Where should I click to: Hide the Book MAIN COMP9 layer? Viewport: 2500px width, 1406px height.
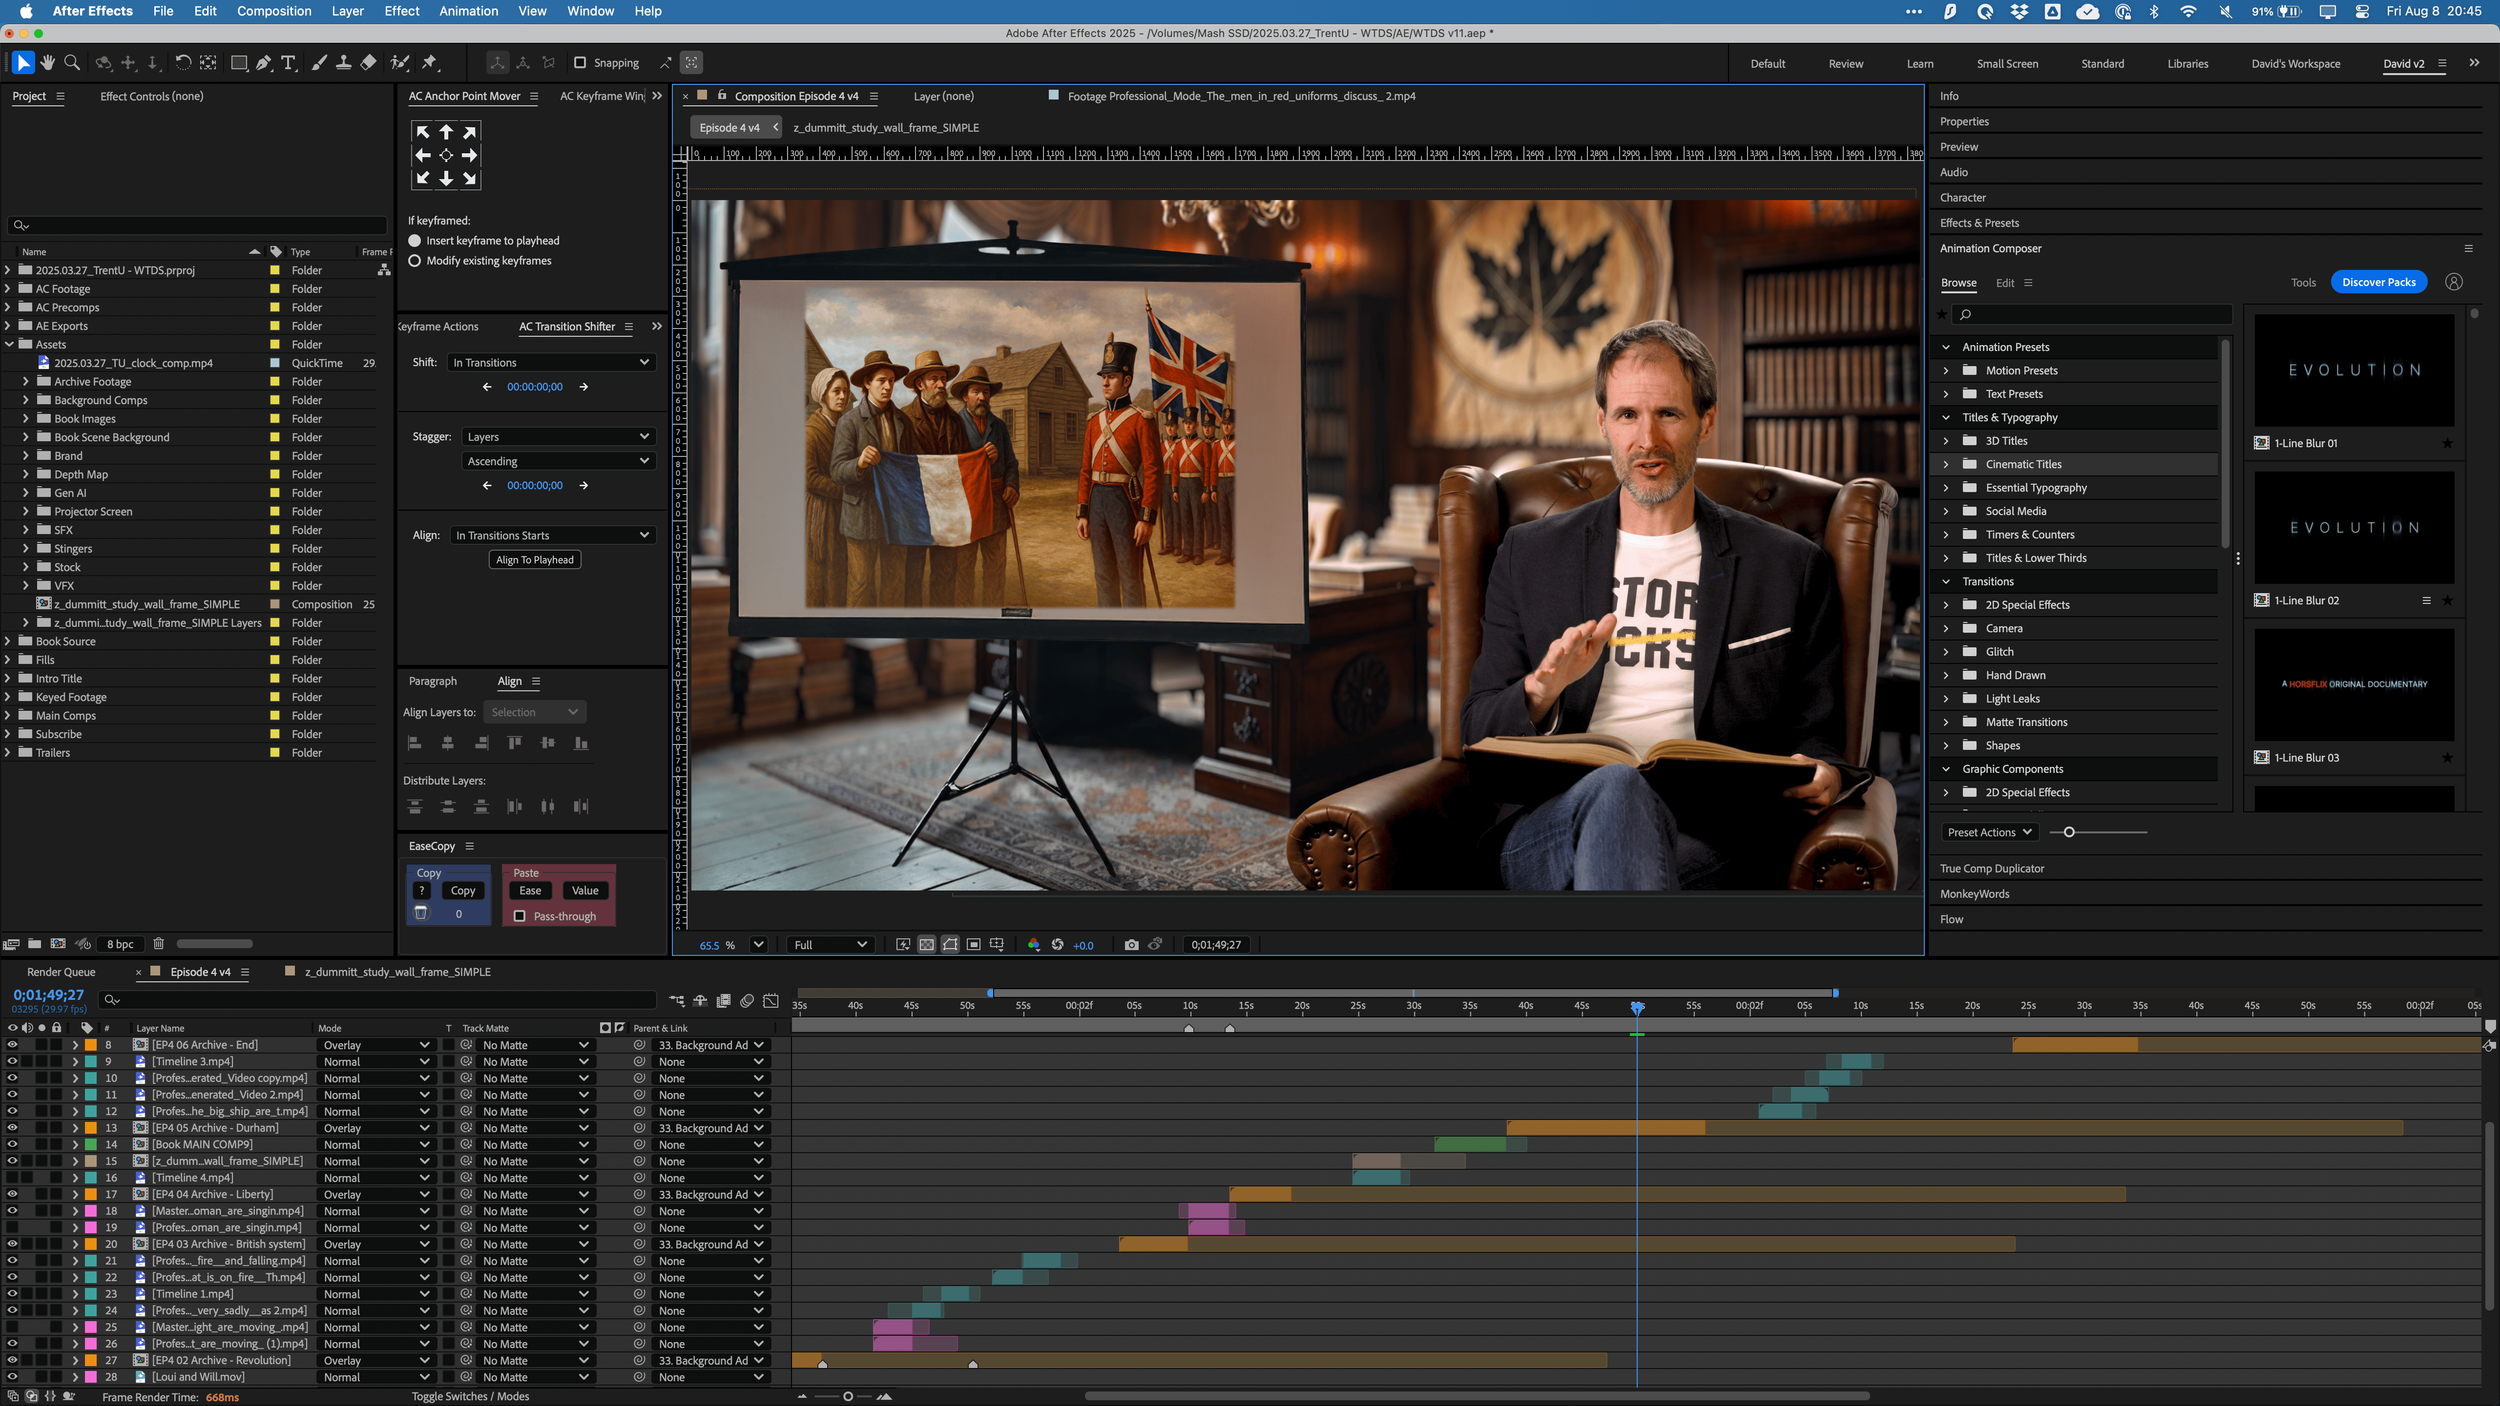(x=12, y=1144)
